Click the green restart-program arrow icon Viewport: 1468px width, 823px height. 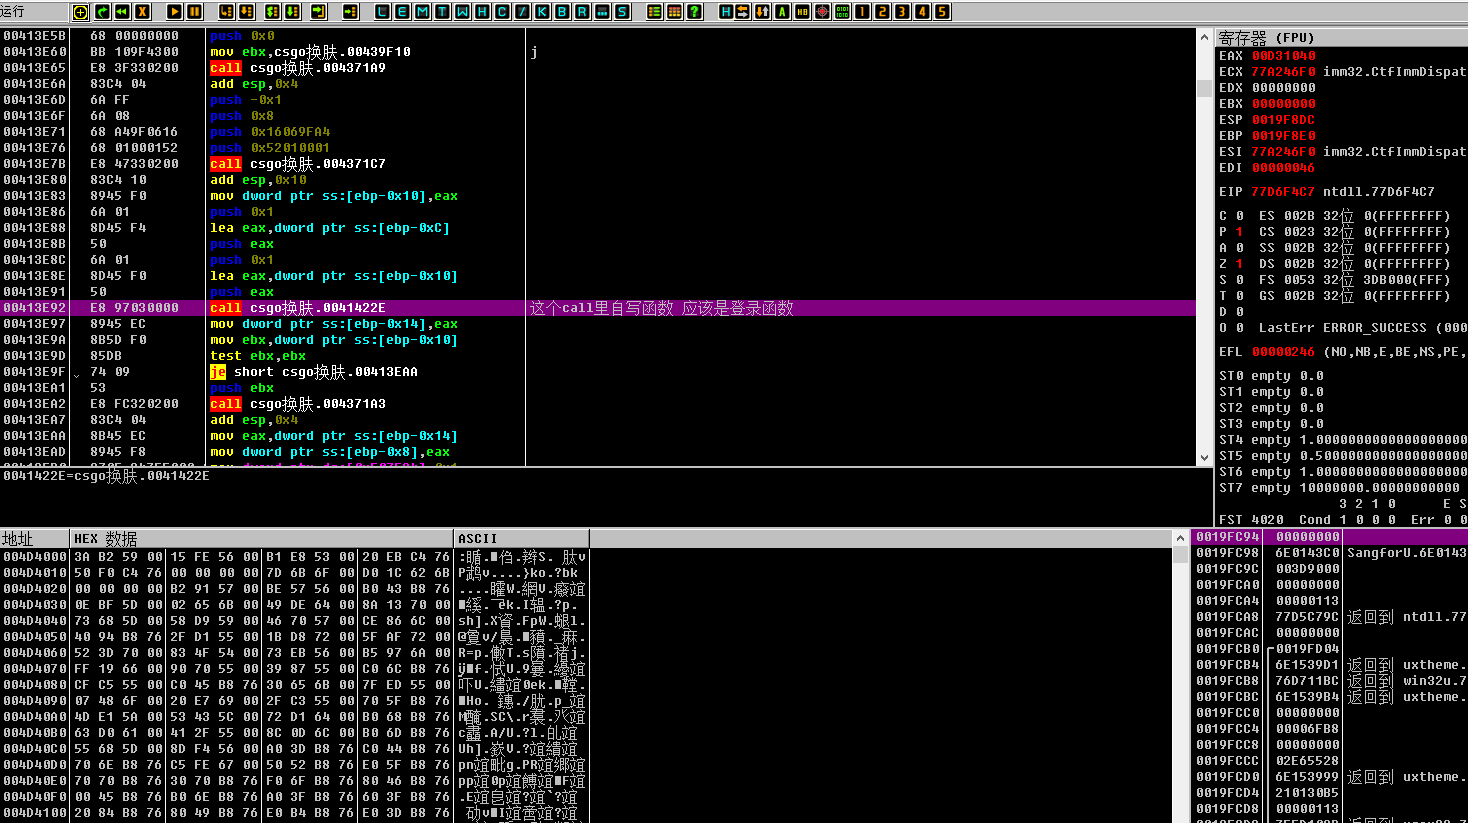102,12
